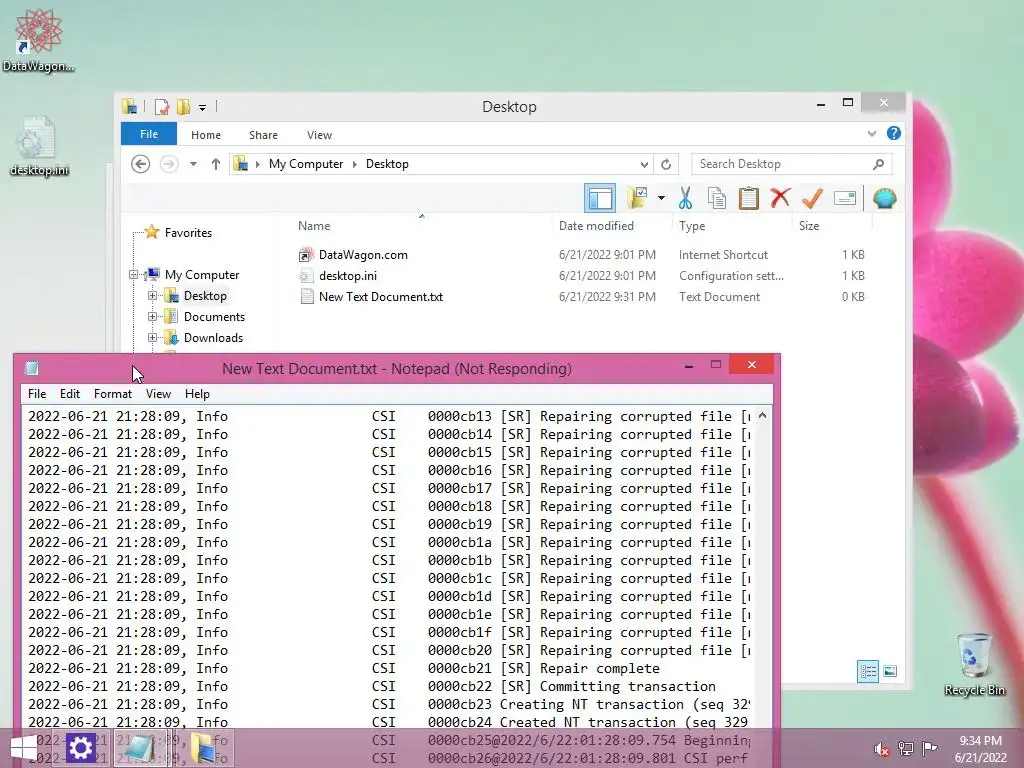
Task: Click the Action Center flag tray icon
Action: tap(929, 748)
